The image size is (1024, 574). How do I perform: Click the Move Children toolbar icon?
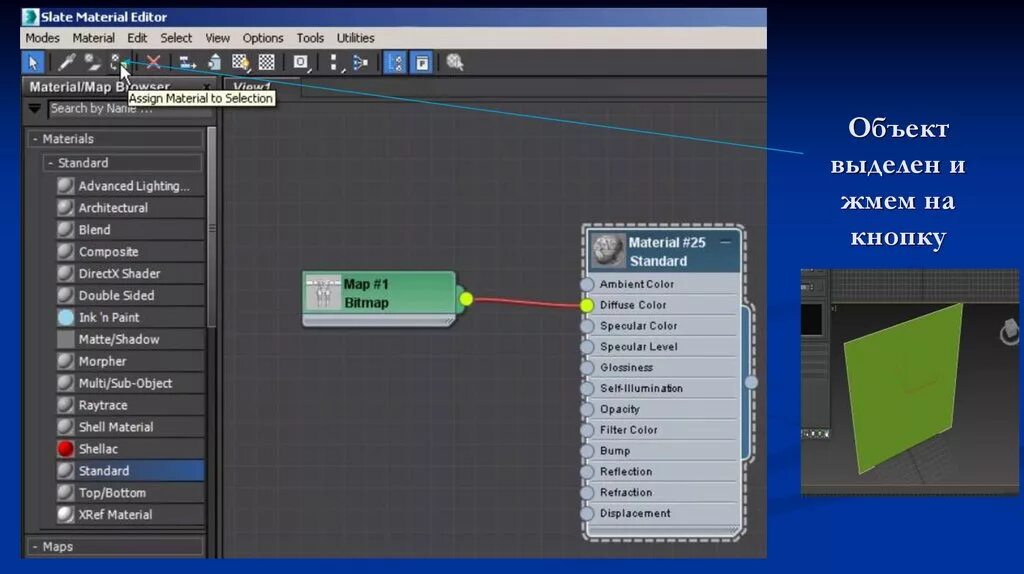click(x=187, y=63)
